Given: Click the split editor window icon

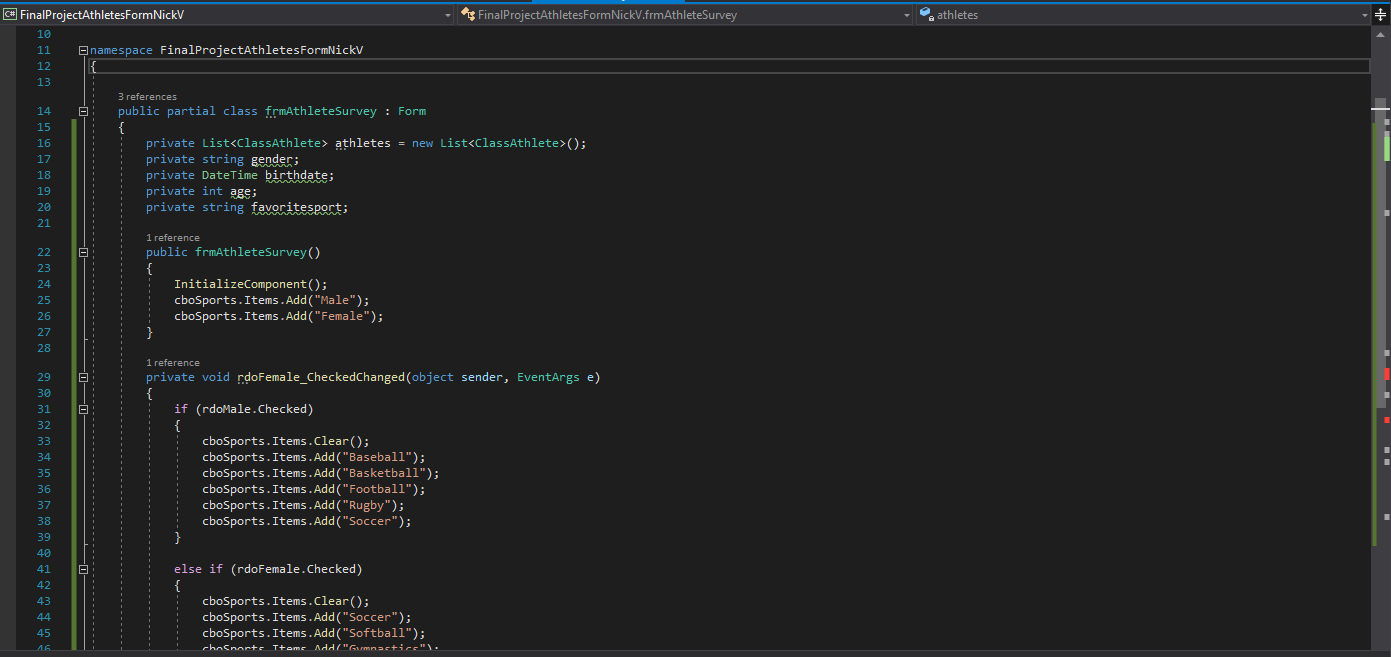Looking at the screenshot, I should coord(1381,14).
